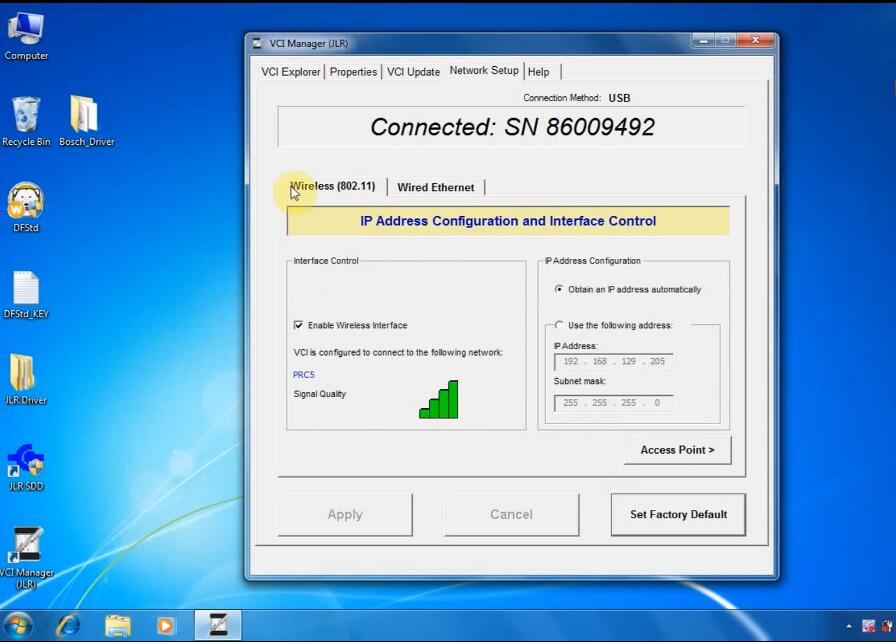Click the IP Address Configuration and Interface Control banner

[508, 221]
